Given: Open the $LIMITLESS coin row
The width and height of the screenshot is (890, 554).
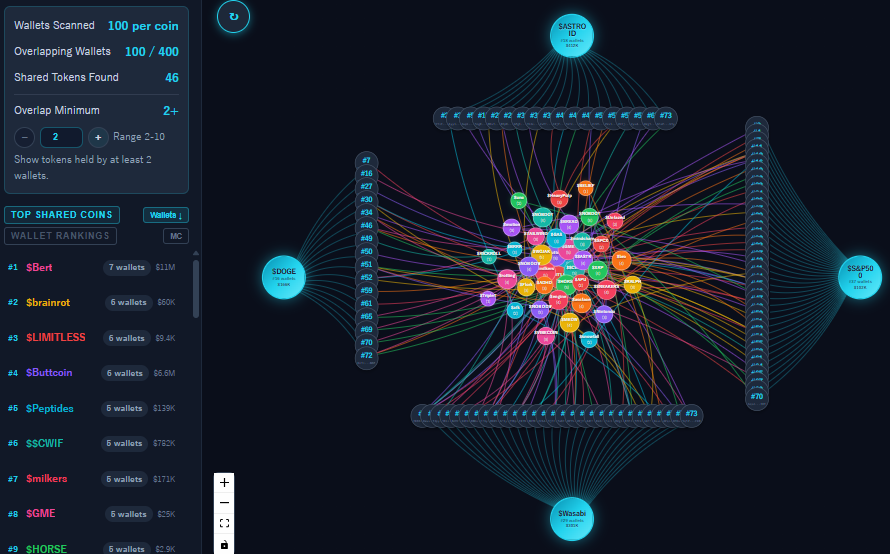Looking at the screenshot, I should pyautogui.click(x=96, y=338).
